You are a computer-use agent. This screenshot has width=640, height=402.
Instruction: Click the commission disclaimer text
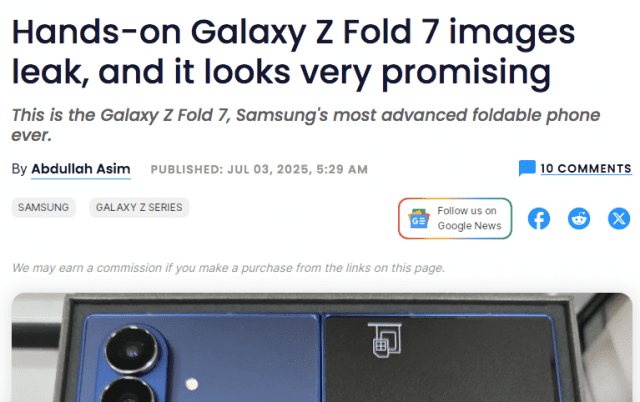[228, 268]
